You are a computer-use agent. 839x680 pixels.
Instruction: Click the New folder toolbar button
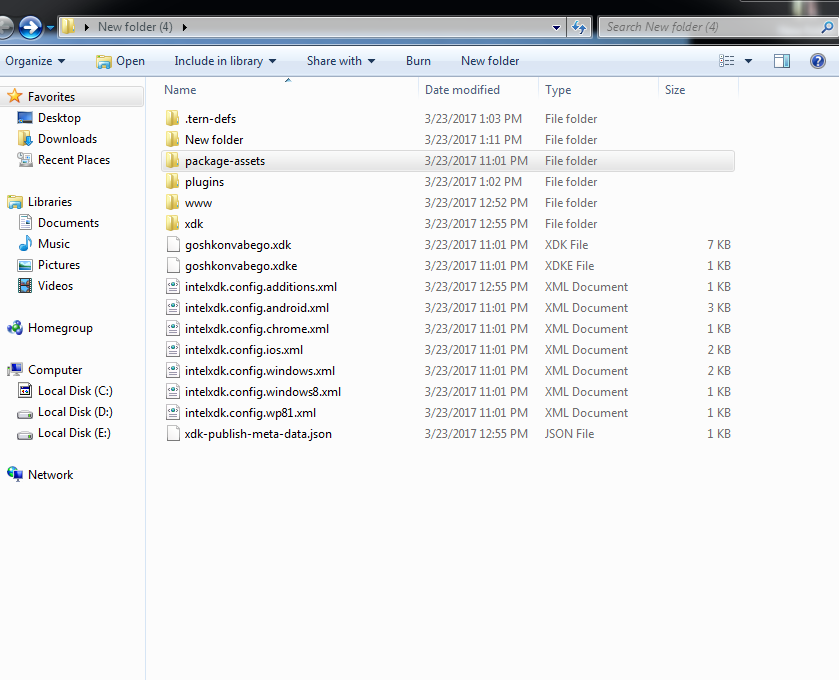(490, 61)
